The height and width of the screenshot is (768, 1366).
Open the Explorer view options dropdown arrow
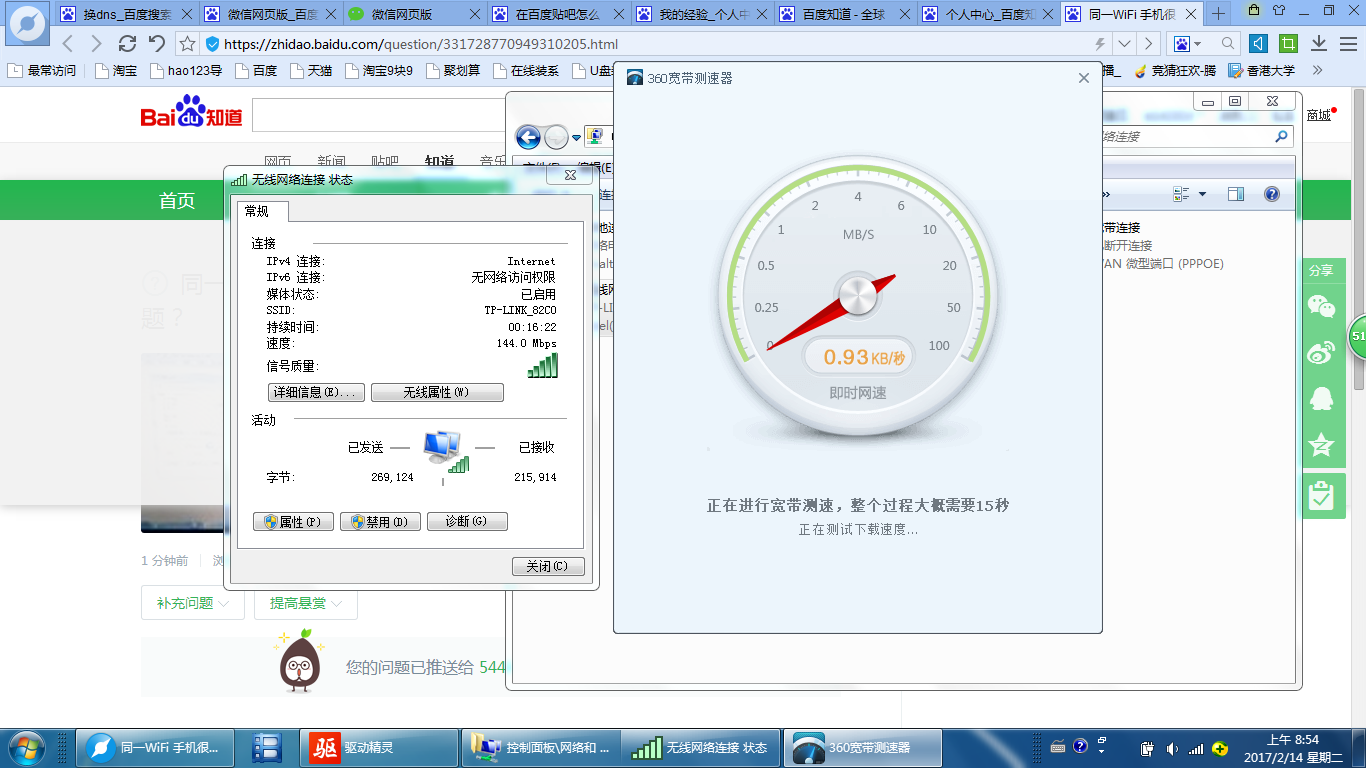(x=1202, y=194)
